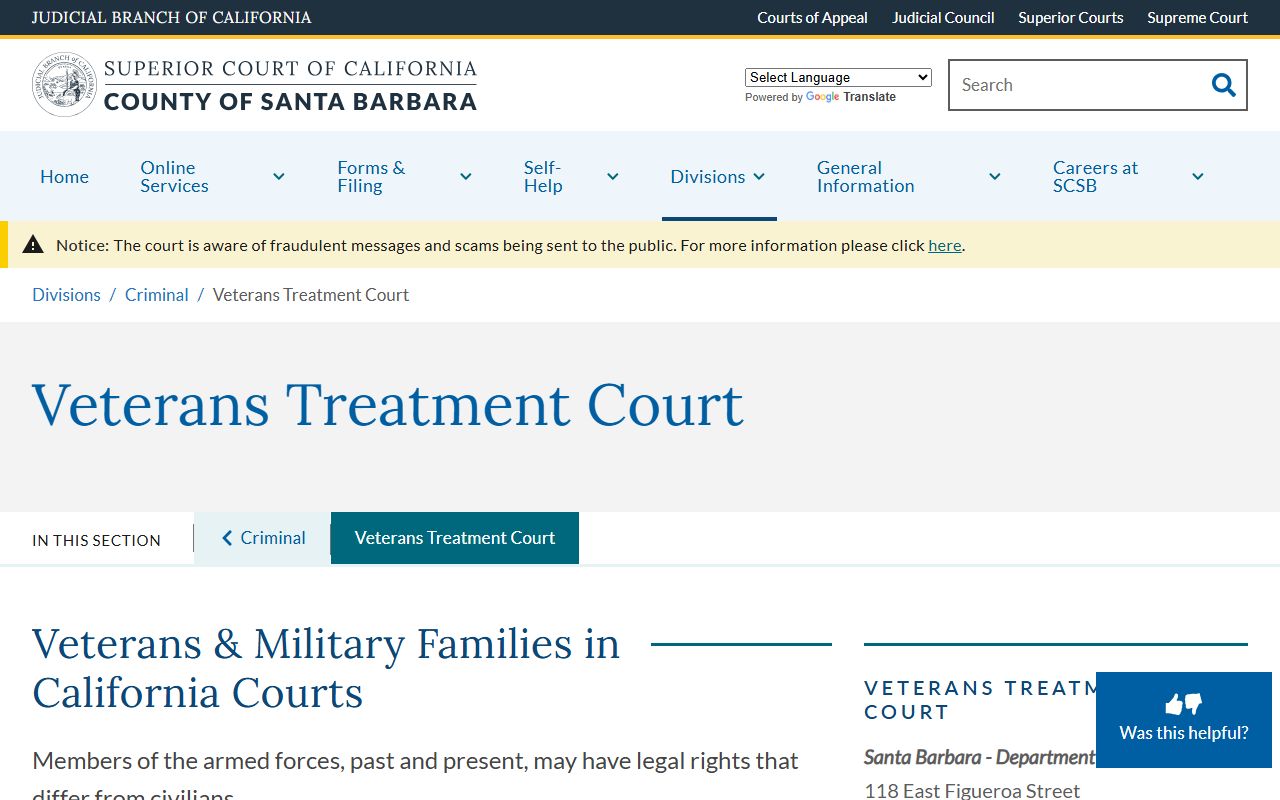Open the Superior Courts link
The height and width of the screenshot is (800, 1280).
point(1071,18)
